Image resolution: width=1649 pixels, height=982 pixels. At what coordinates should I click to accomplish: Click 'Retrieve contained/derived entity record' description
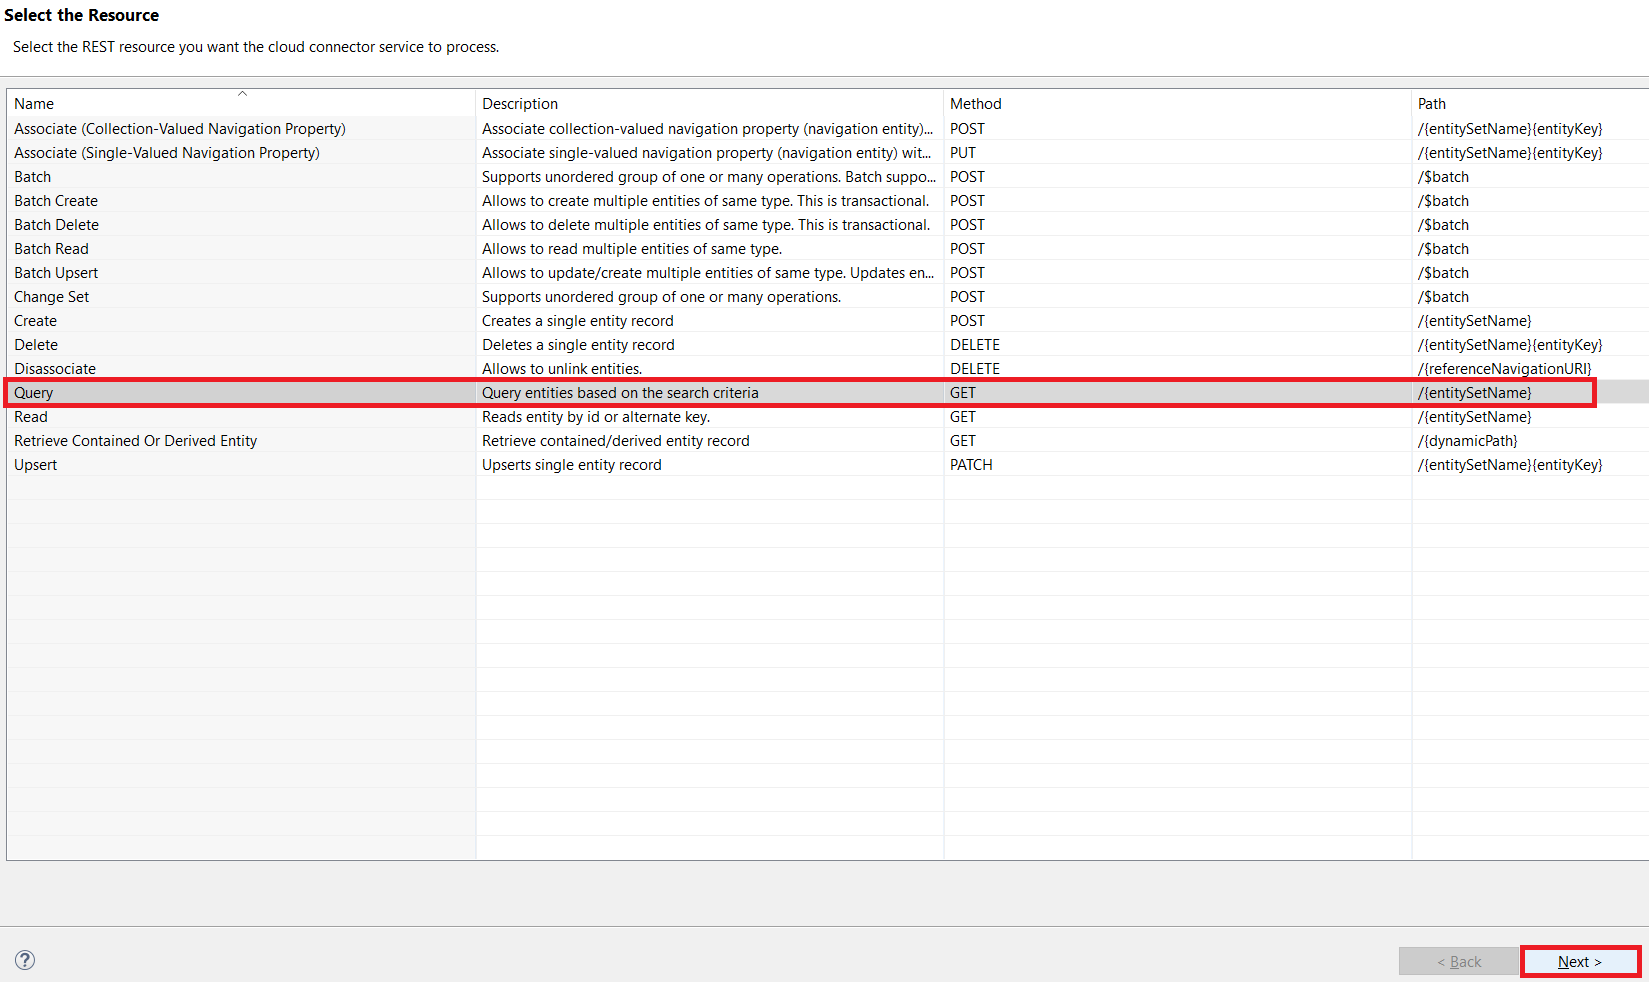616,441
